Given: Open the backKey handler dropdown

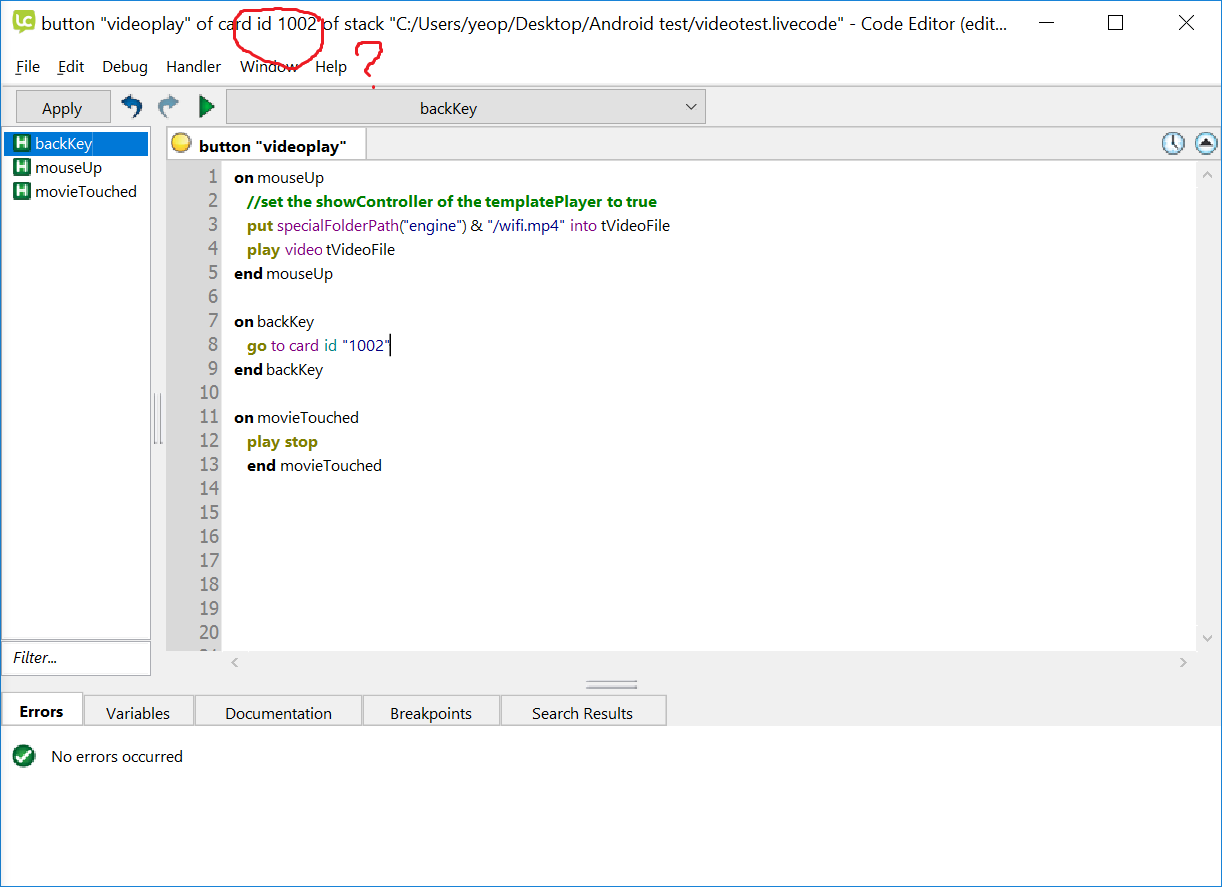Looking at the screenshot, I should pos(466,107).
